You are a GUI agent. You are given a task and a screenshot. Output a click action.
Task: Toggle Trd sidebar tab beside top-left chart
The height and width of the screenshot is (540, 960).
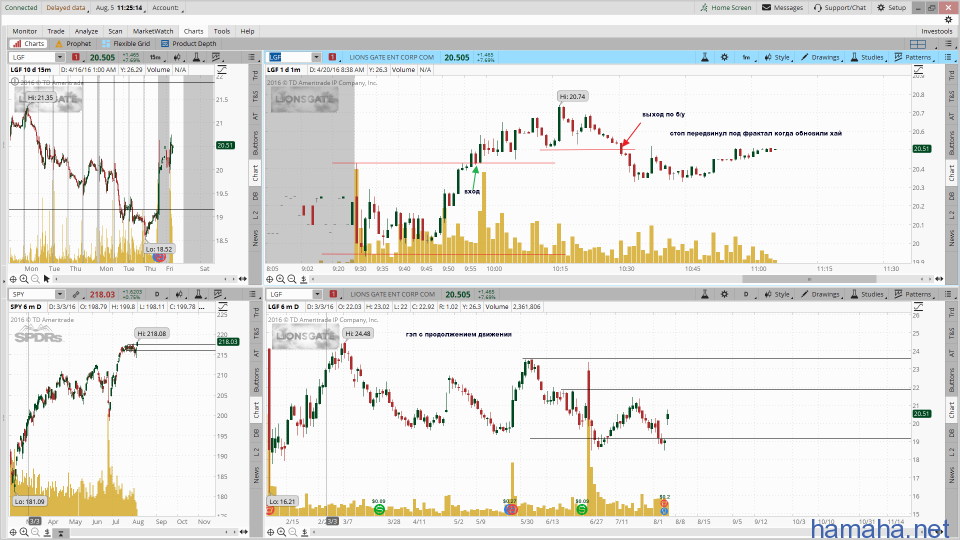tap(256, 75)
